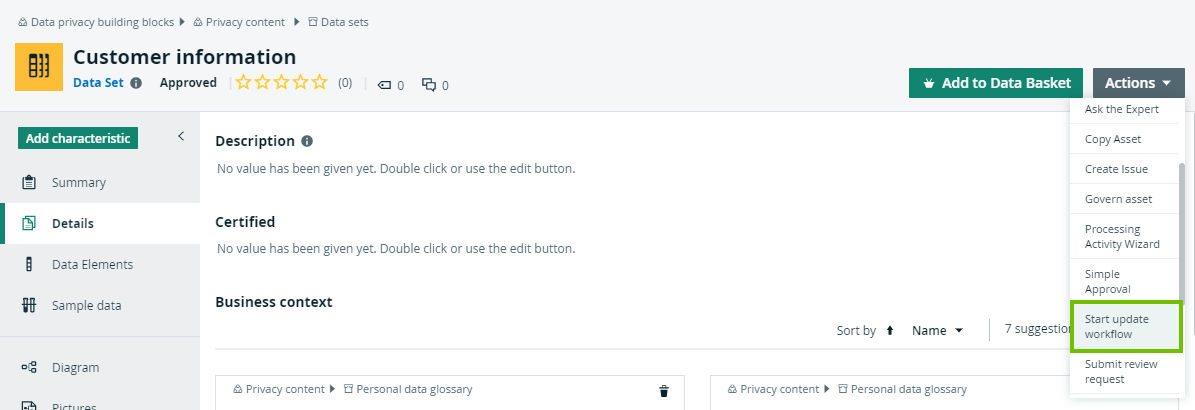The width and height of the screenshot is (1195, 410).
Task: Click the Add to Data Basket button
Action: (x=995, y=83)
